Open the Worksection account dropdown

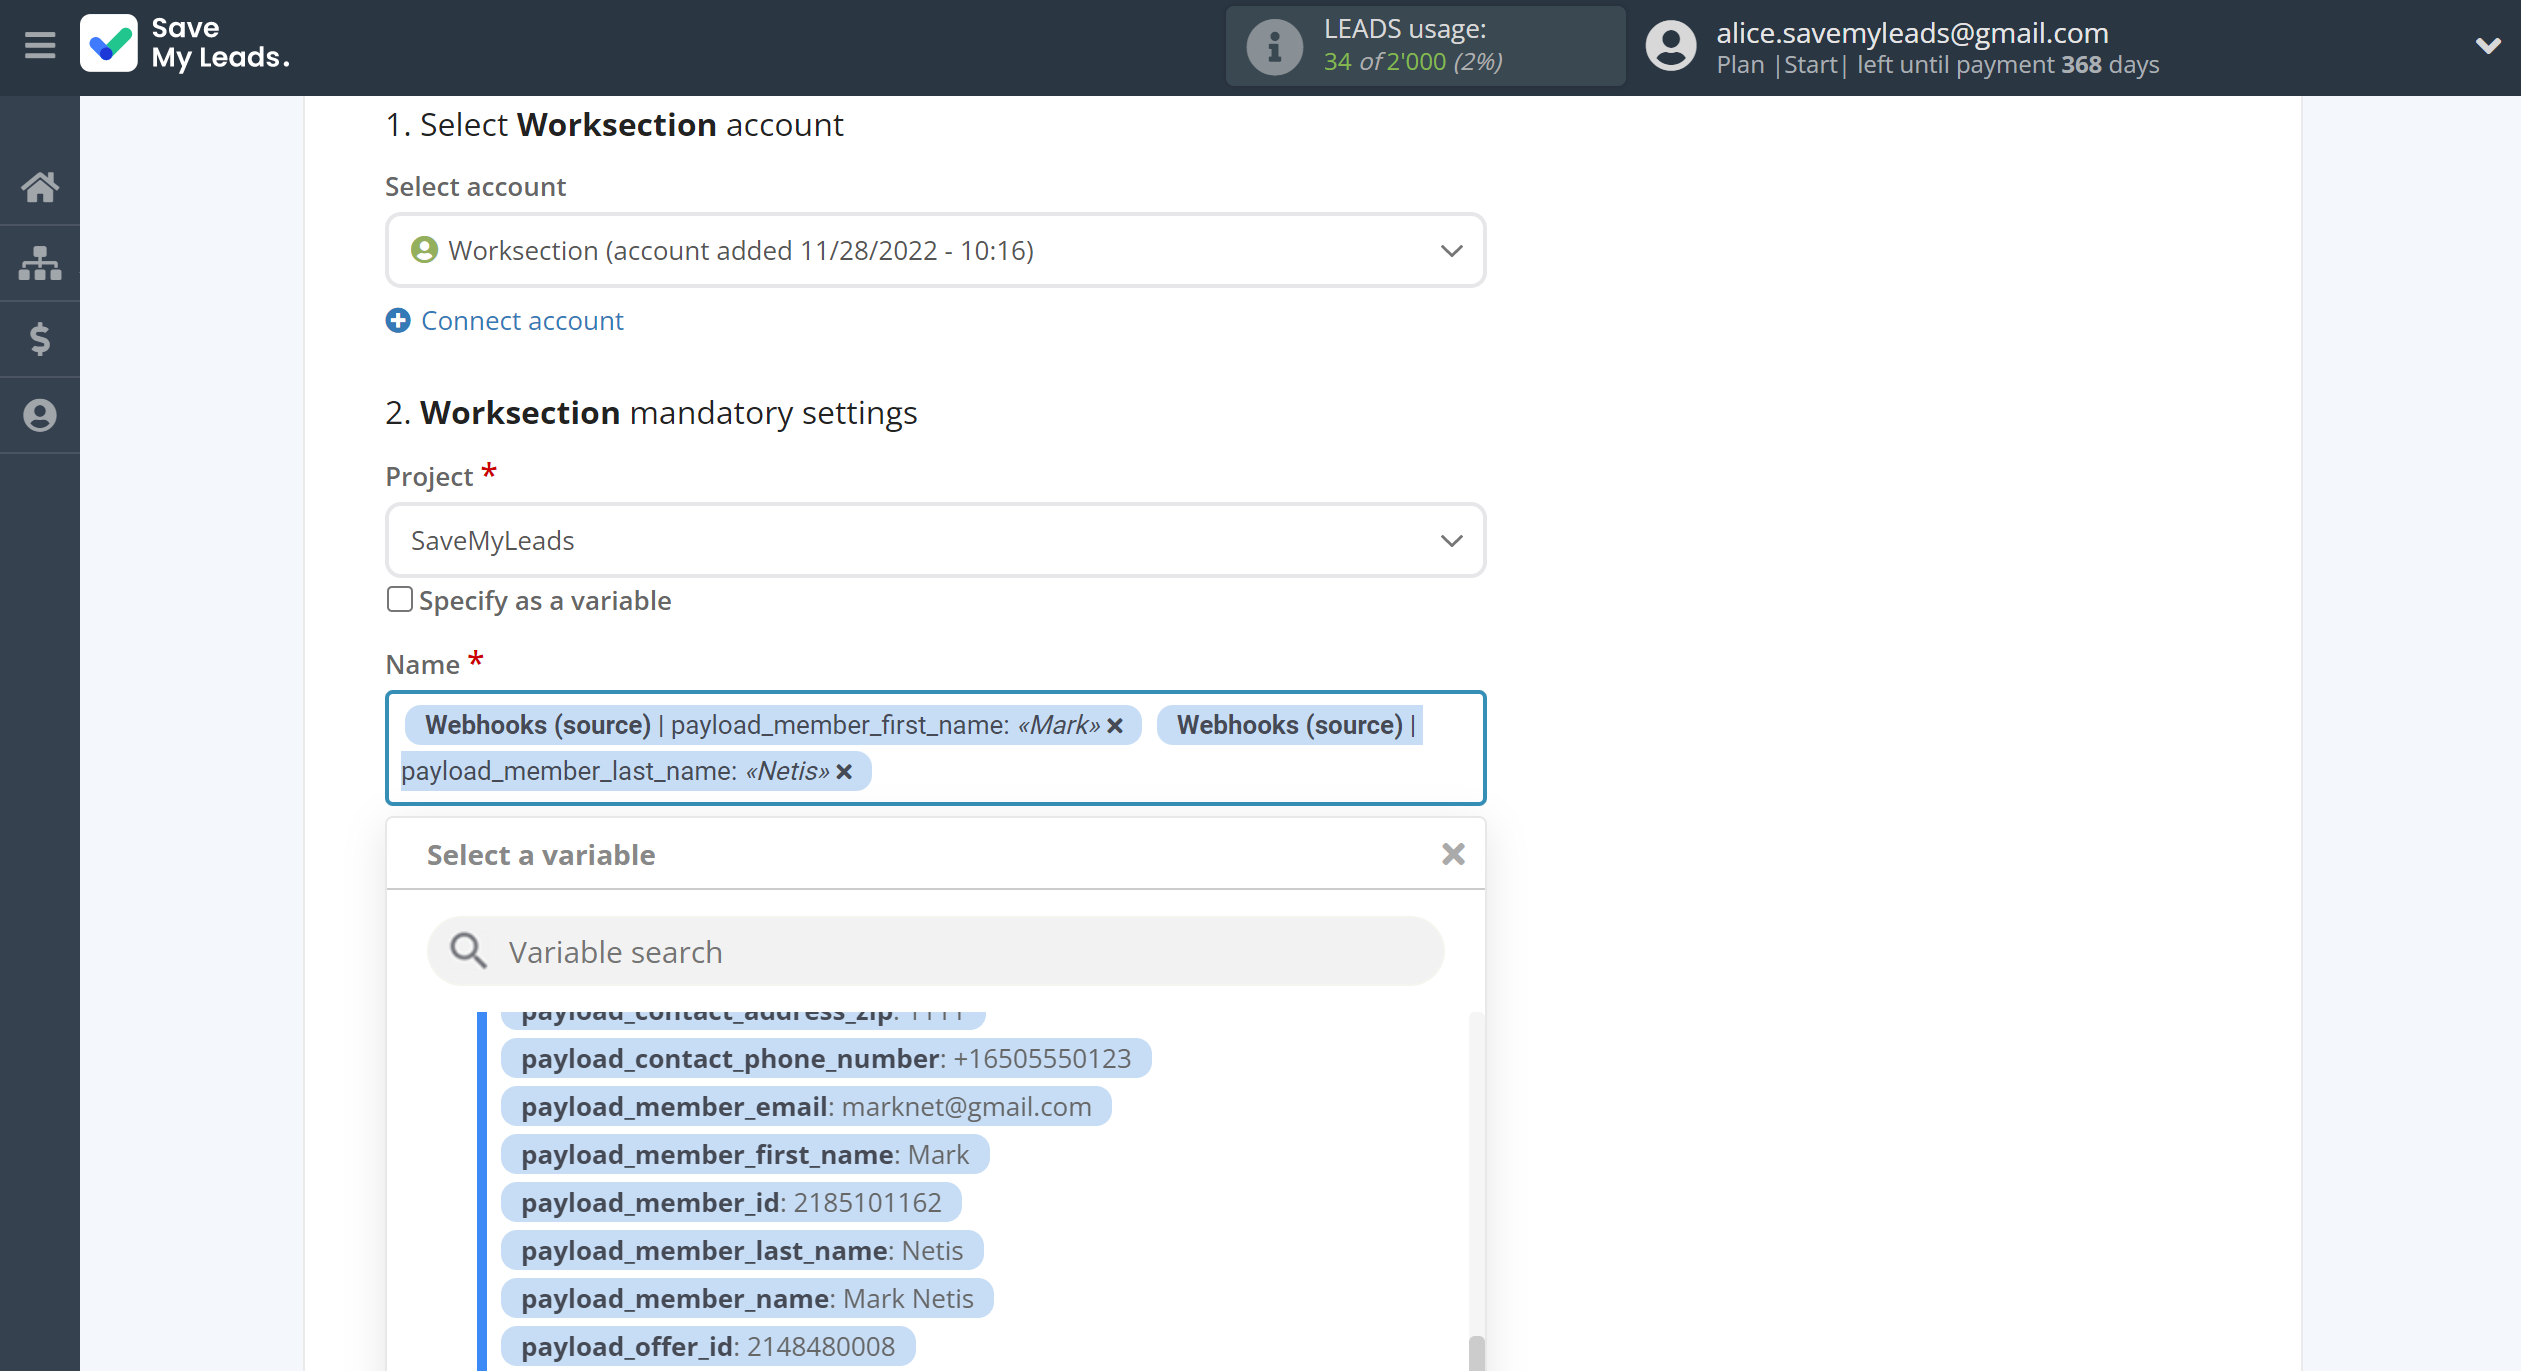(935, 250)
